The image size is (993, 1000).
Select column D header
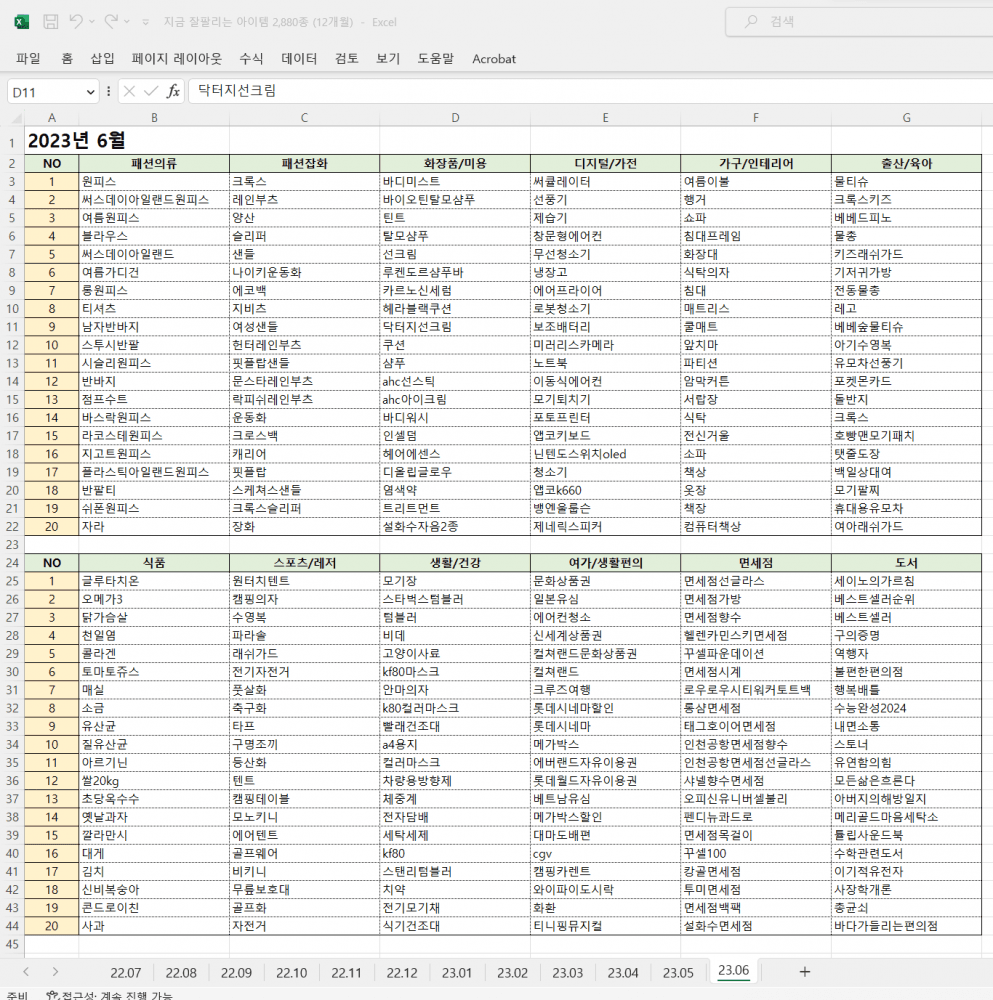click(x=455, y=118)
